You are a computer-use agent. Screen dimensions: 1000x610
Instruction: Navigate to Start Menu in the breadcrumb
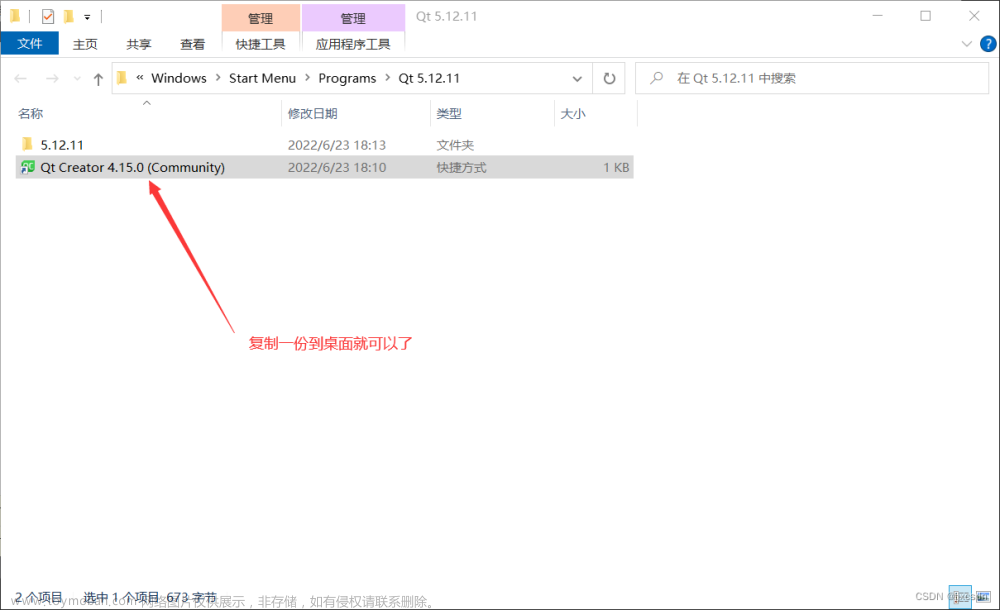[262, 78]
